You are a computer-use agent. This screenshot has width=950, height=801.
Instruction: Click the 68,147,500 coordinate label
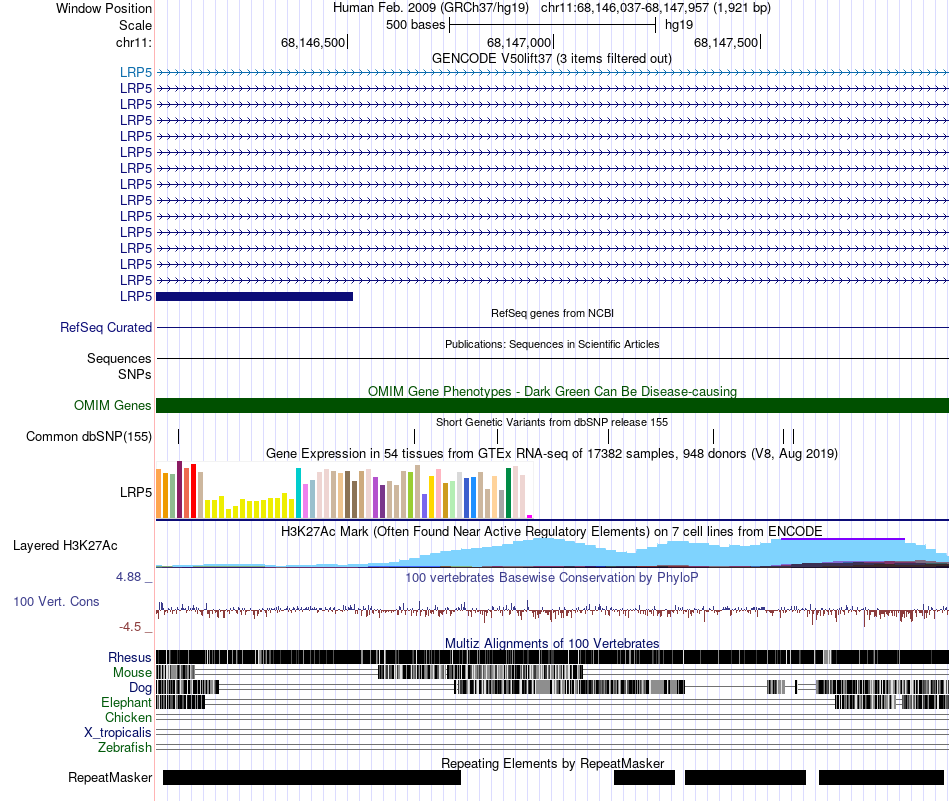(x=726, y=42)
